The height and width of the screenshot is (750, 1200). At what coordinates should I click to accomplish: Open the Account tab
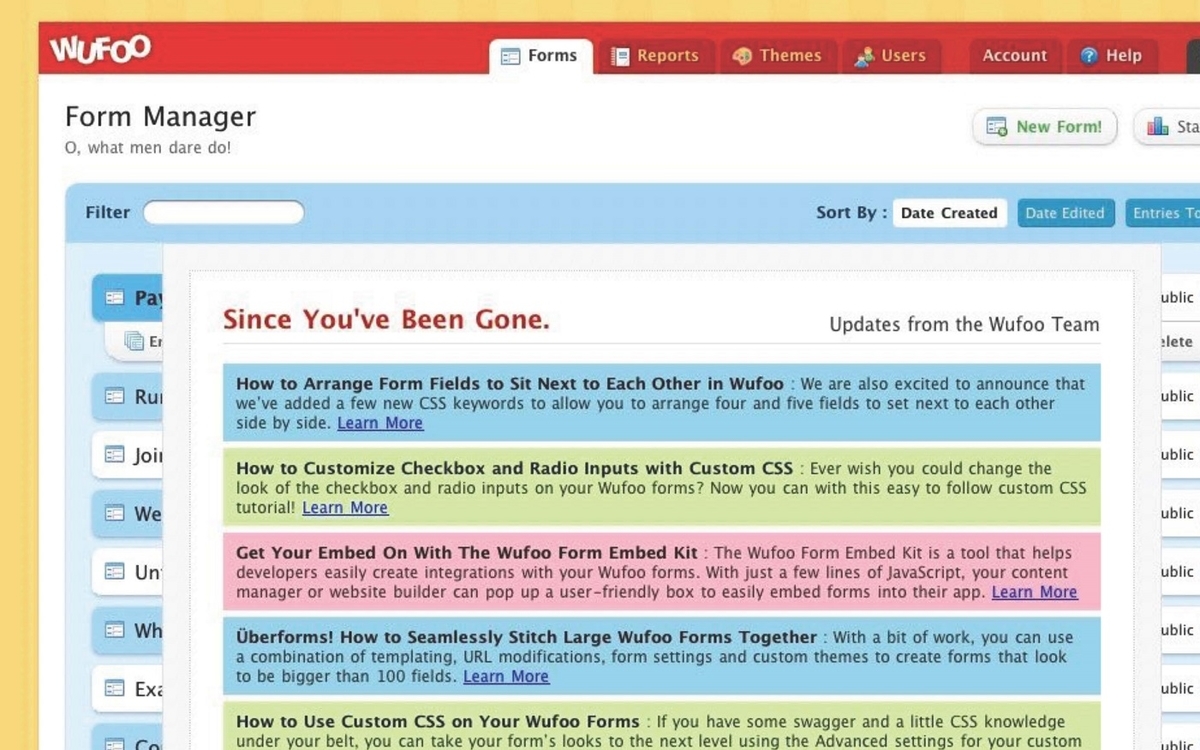tap(1014, 56)
